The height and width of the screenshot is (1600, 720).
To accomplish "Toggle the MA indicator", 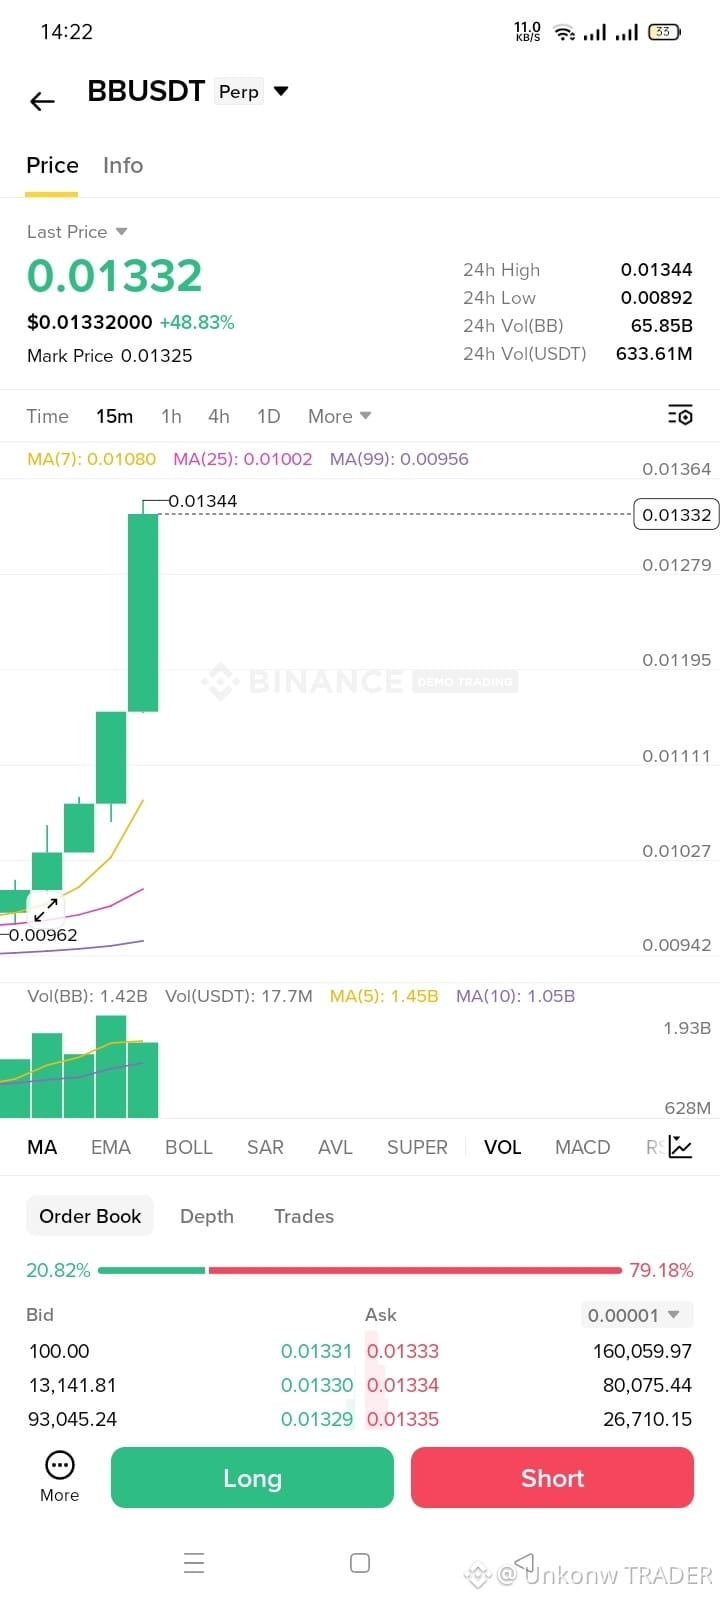I will coord(42,1147).
